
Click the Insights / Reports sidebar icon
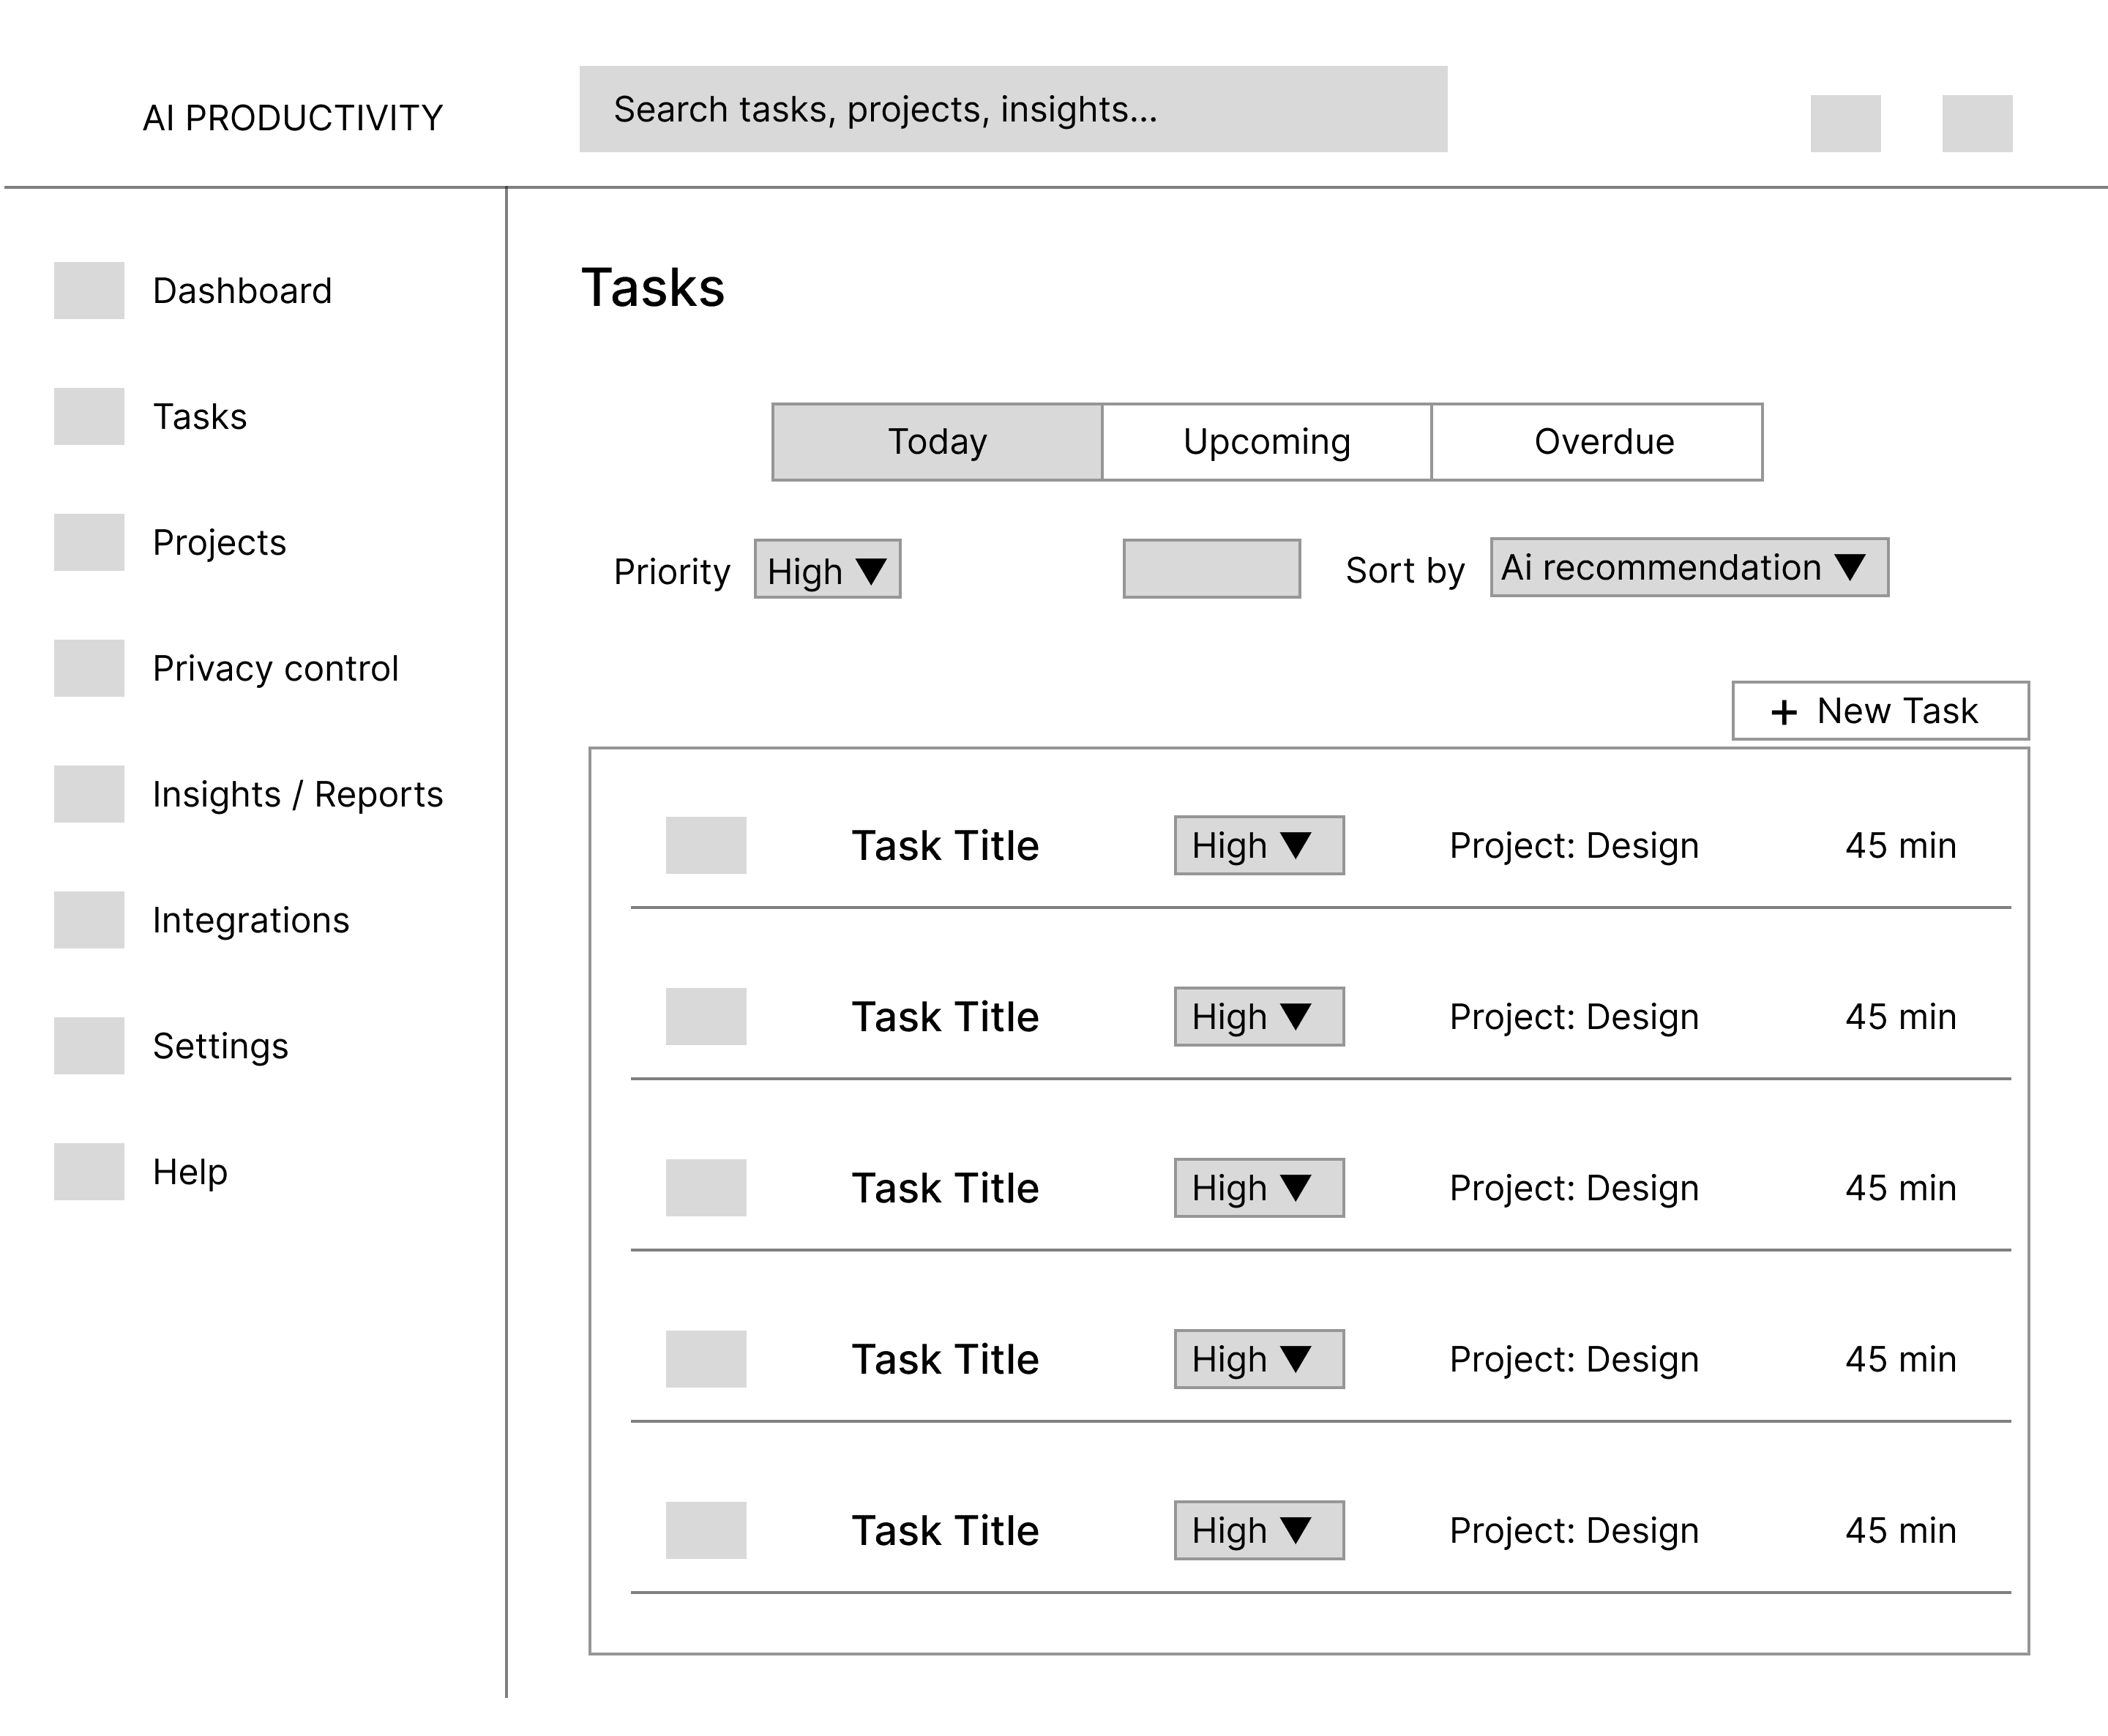point(89,794)
